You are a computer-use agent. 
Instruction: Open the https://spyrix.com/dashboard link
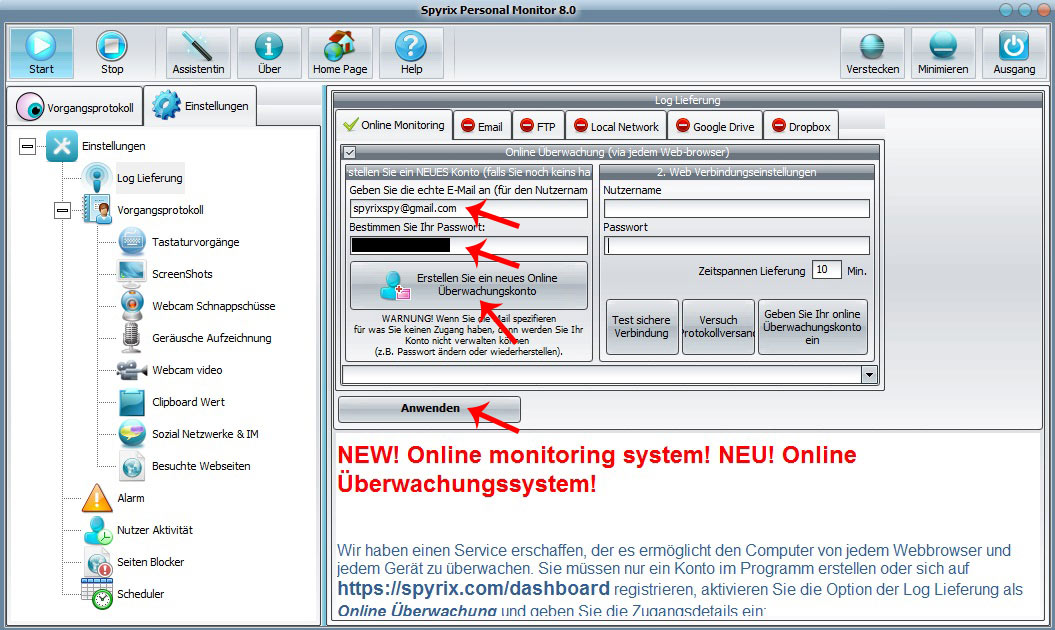(474, 588)
